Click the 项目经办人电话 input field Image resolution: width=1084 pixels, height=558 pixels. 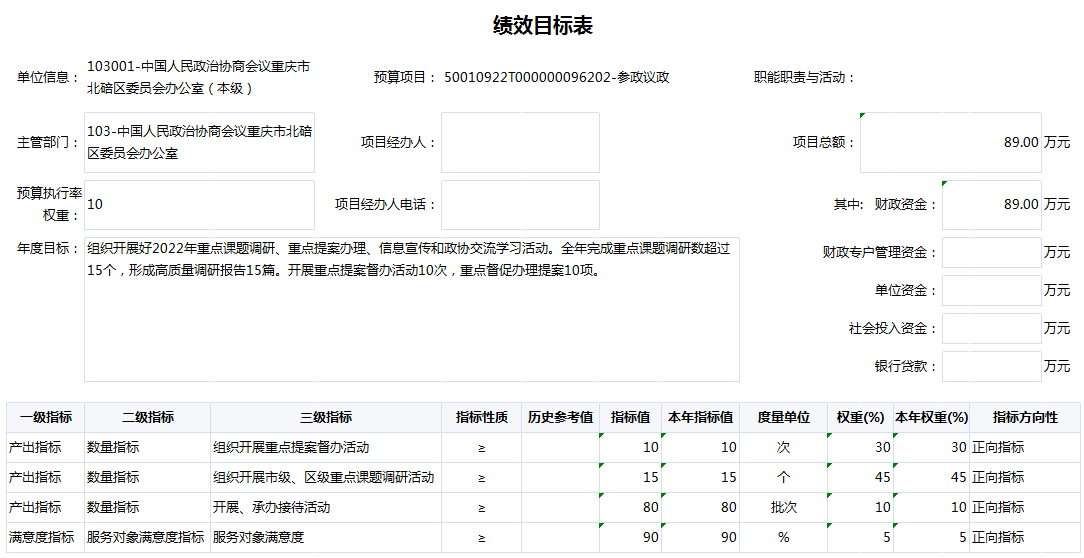520,204
